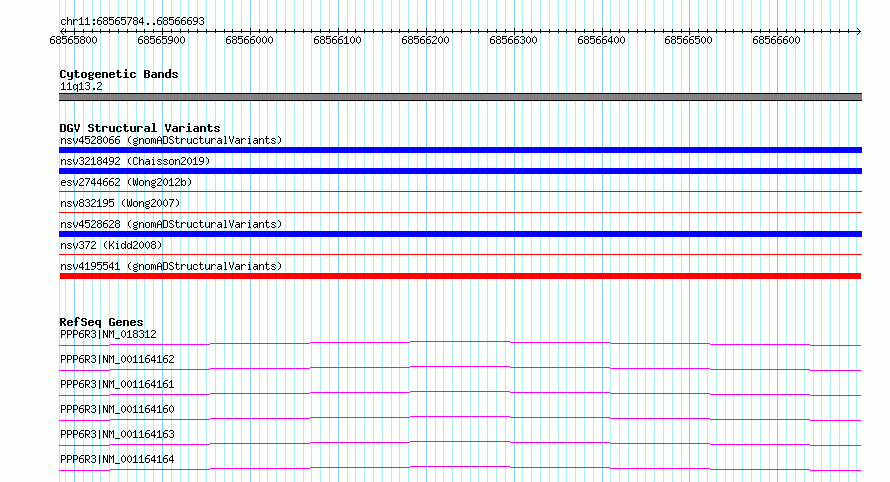The height and width of the screenshot is (482, 890).
Task: Open transcript PPP6R3|NM_001164161
Action: click(117, 384)
